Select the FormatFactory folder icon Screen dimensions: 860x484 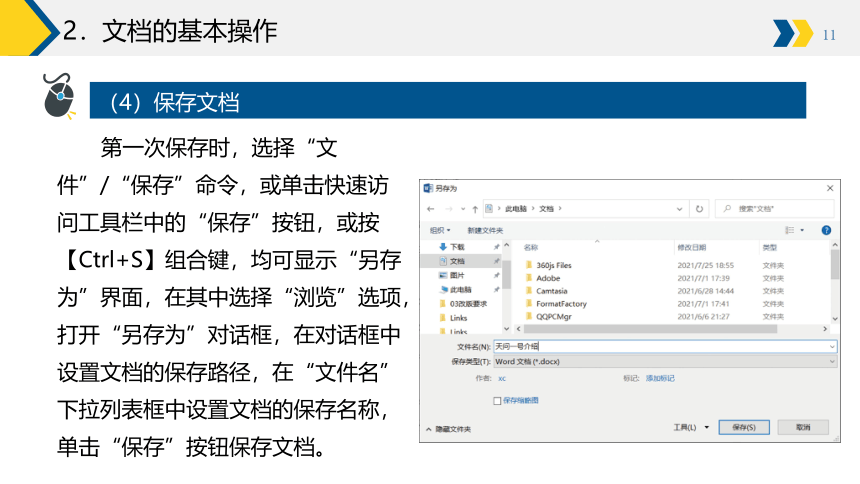point(529,303)
